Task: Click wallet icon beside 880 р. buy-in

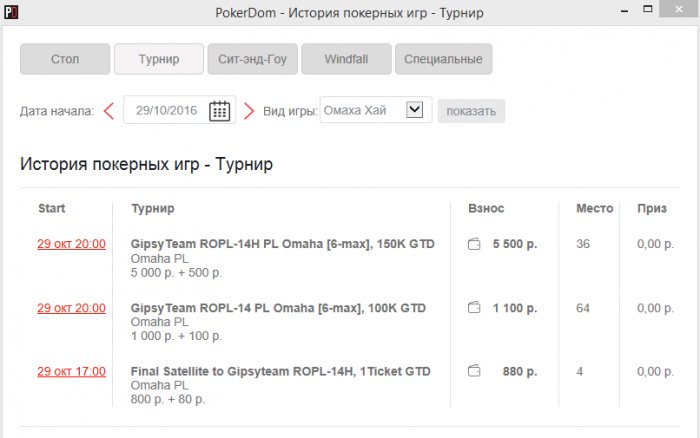Action: [474, 371]
